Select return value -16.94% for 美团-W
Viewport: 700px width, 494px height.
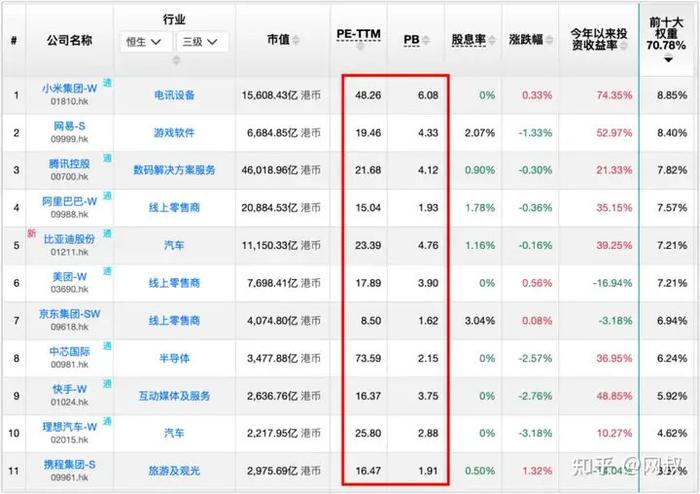[x=612, y=283]
